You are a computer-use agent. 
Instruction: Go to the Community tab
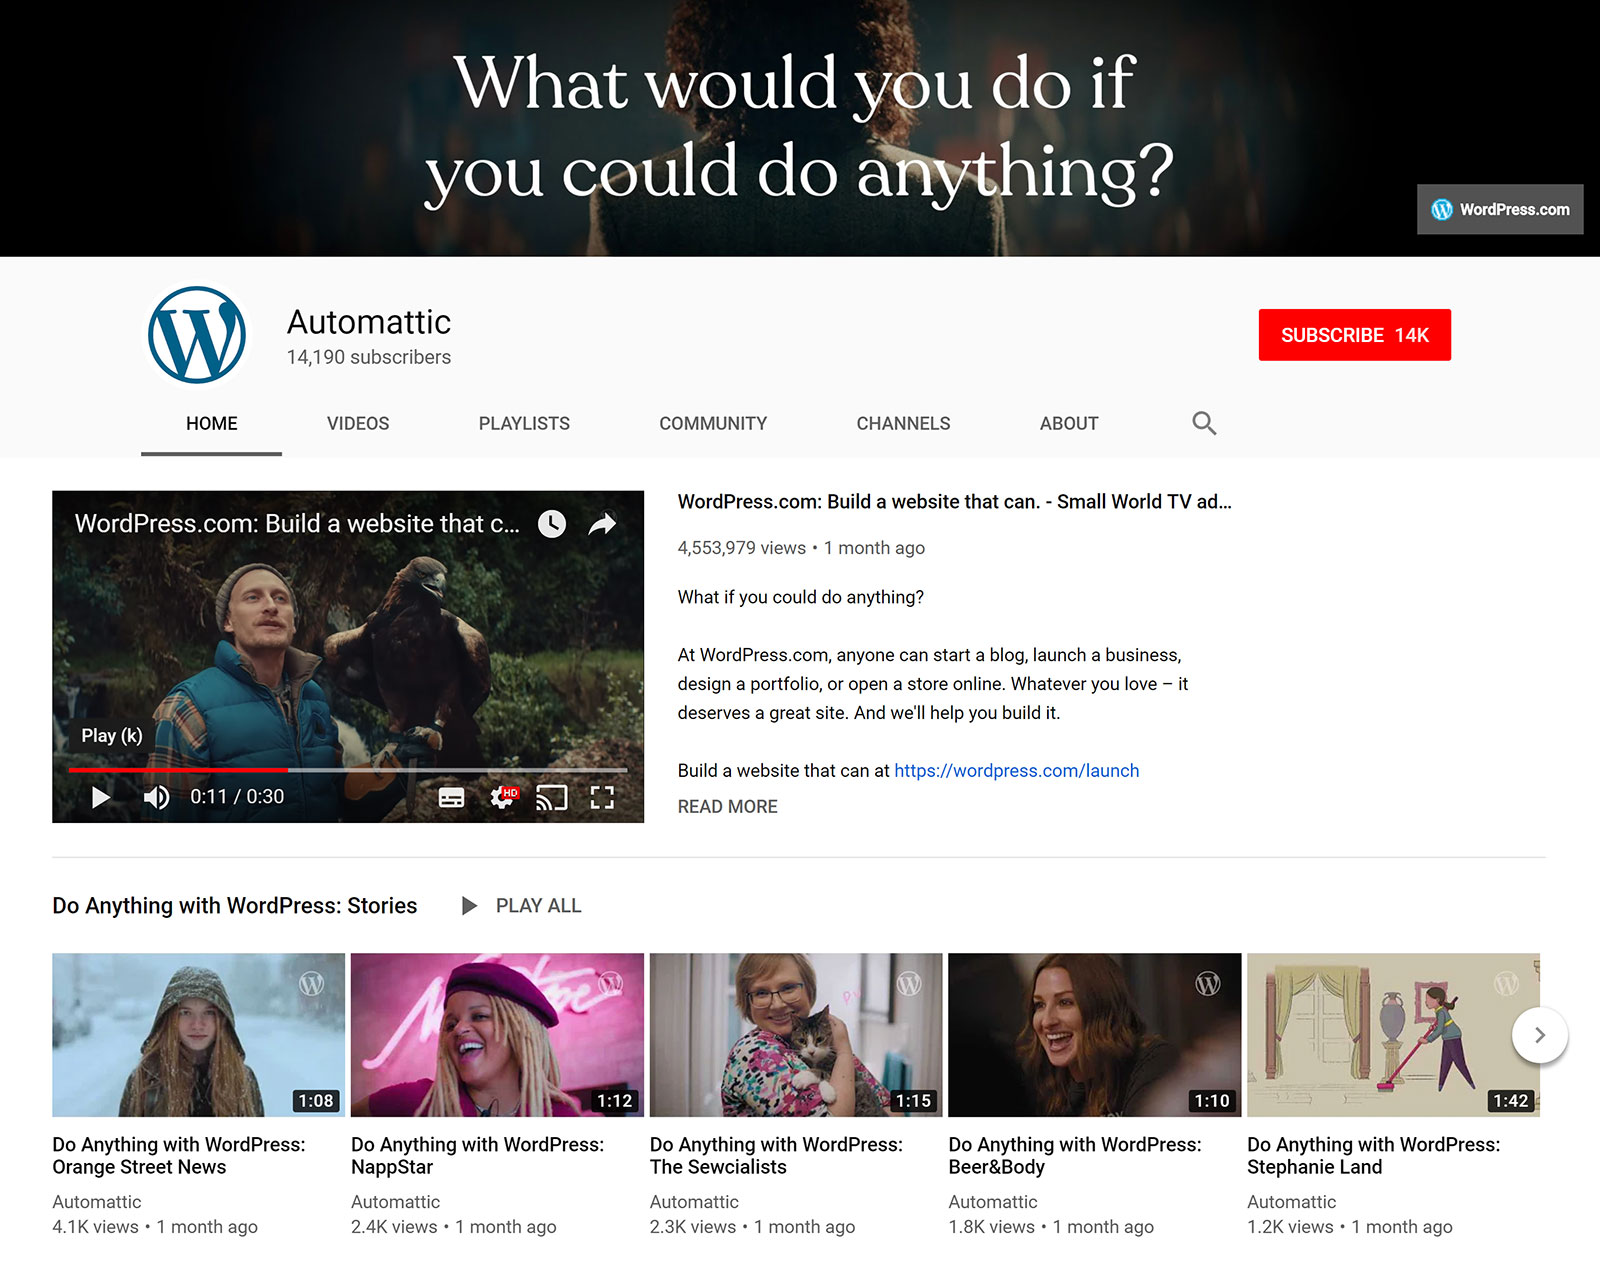(x=713, y=423)
